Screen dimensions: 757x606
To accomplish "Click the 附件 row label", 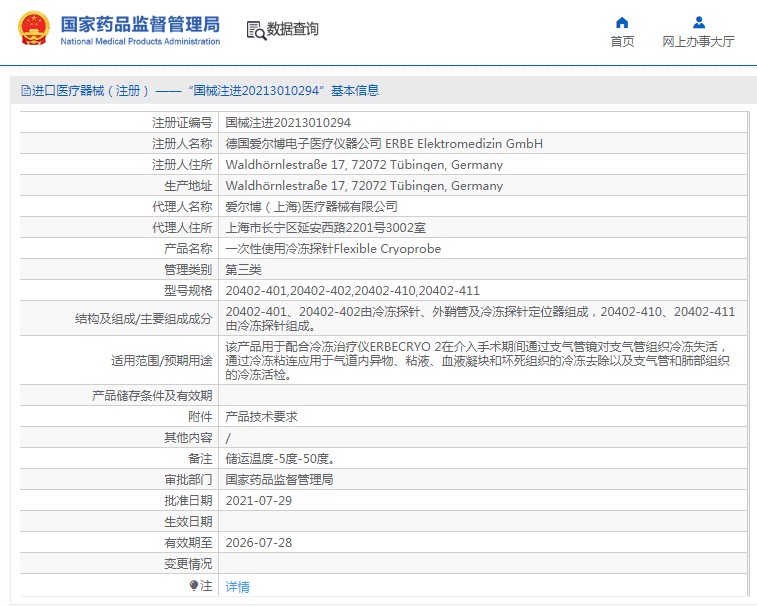I will pyautogui.click(x=200, y=417).
